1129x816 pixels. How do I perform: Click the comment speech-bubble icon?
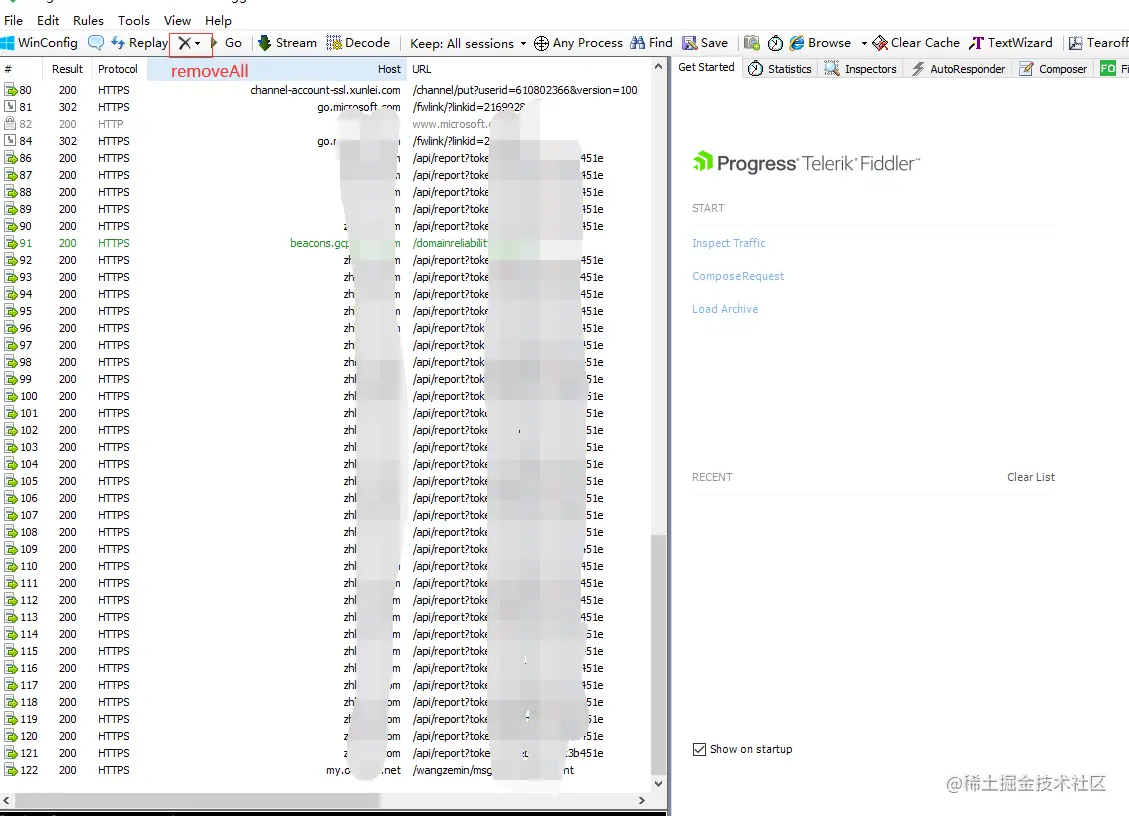(95, 42)
